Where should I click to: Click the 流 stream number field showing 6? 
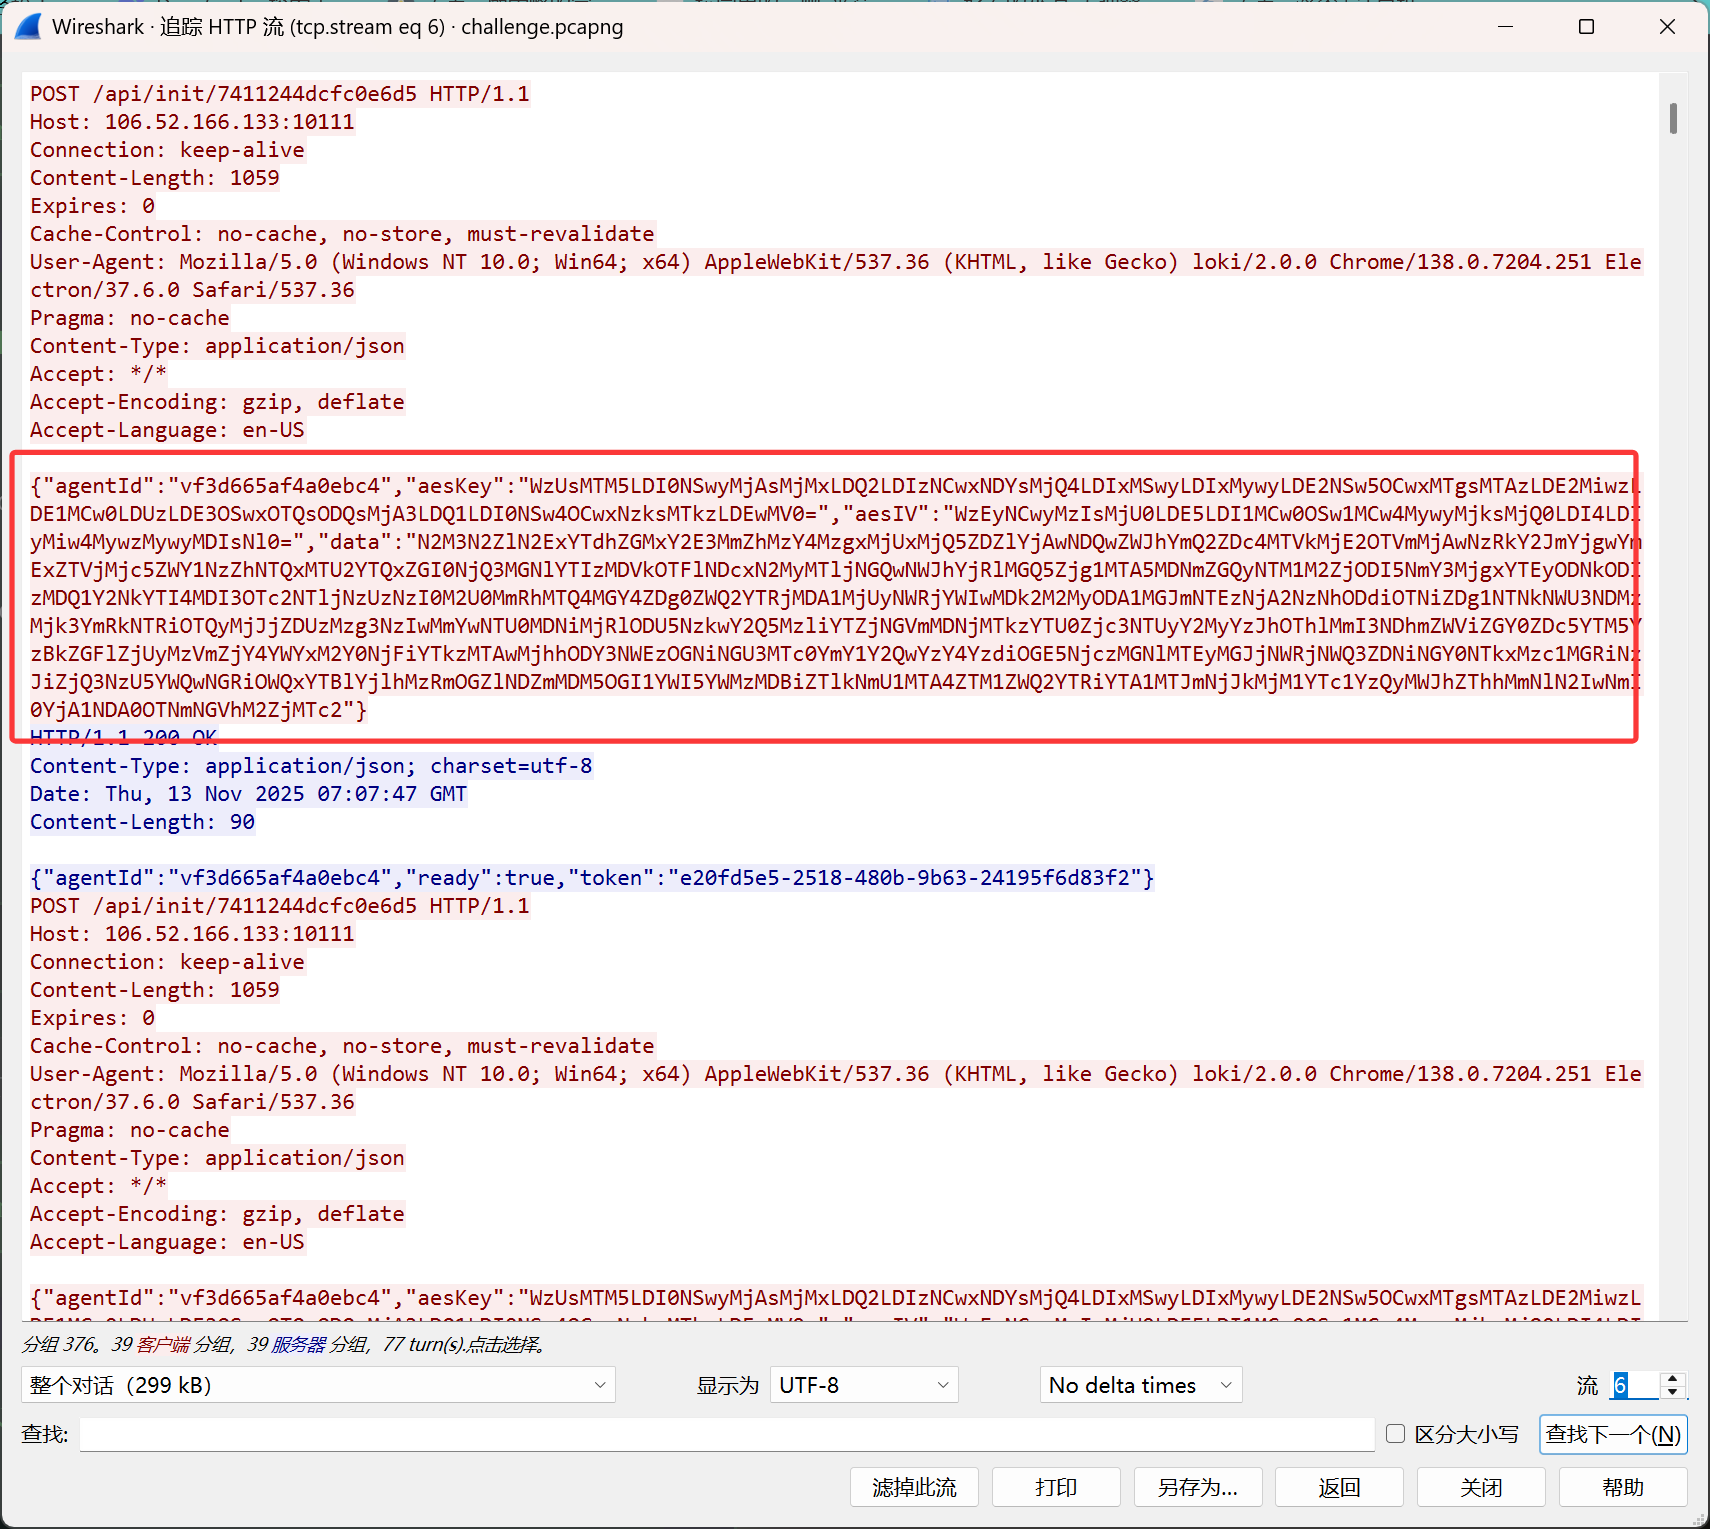[1635, 1385]
